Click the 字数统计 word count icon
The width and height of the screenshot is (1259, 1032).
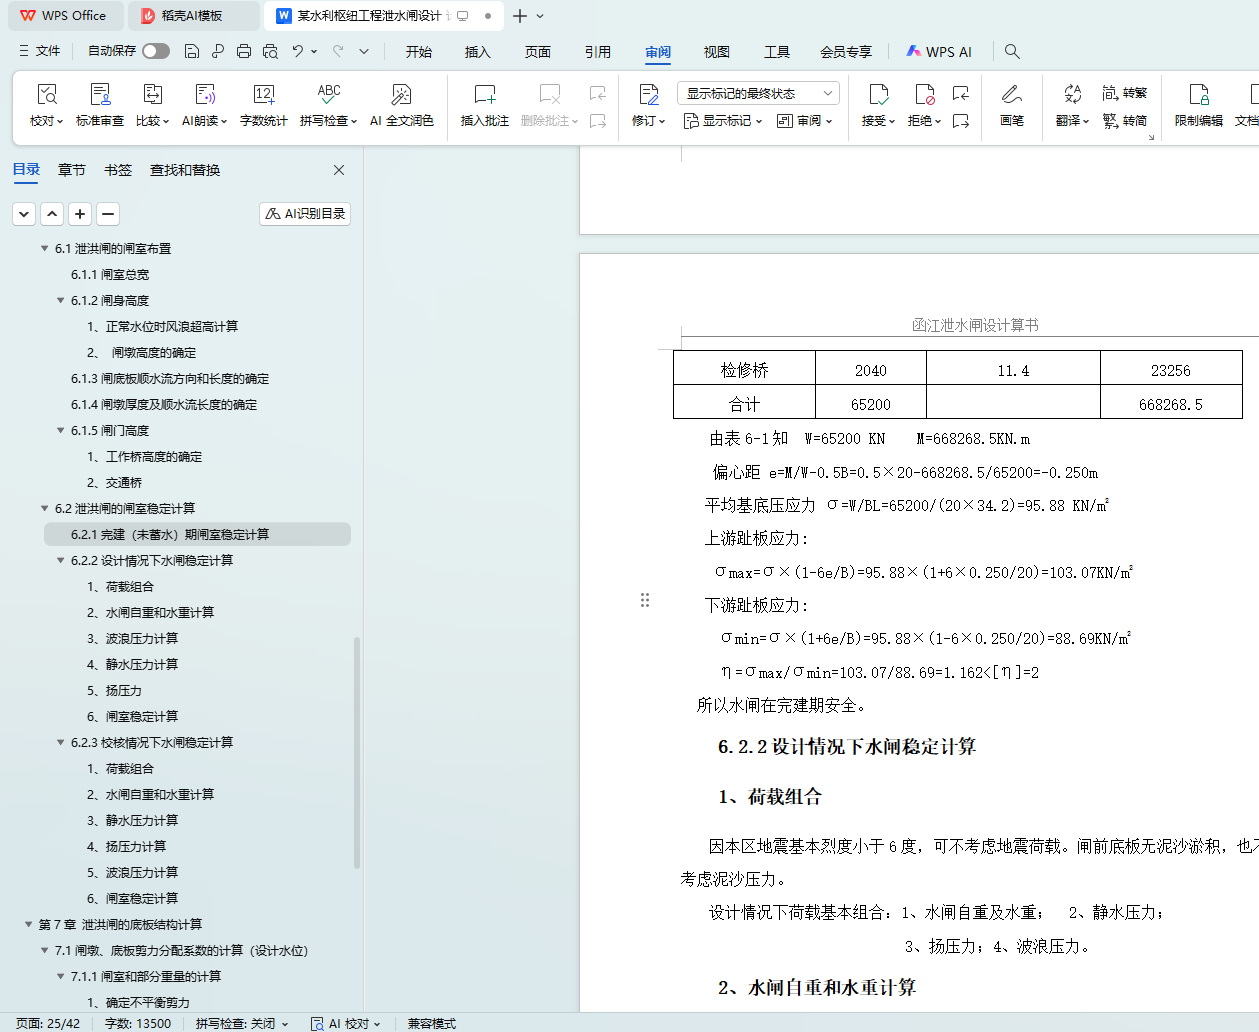[x=263, y=95]
